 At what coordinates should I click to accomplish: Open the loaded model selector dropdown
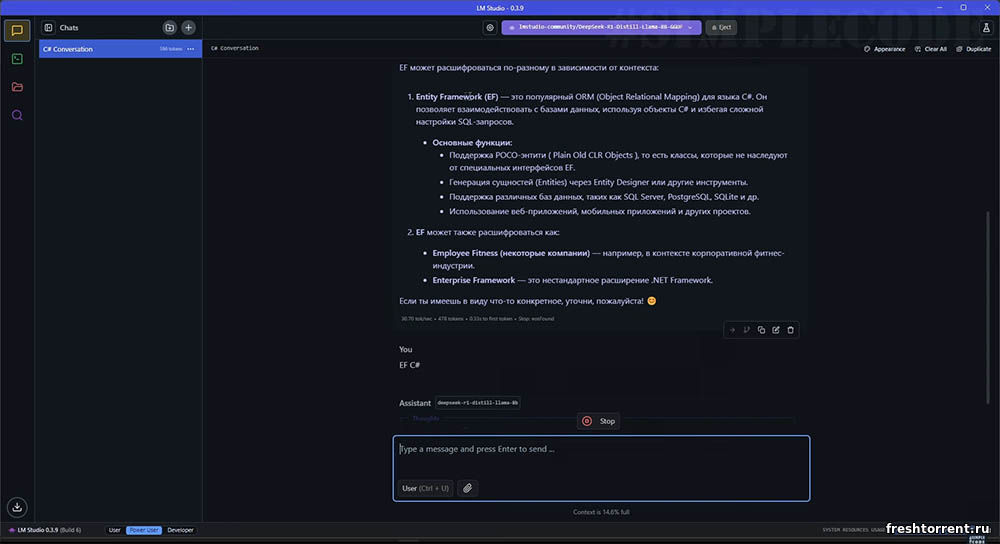(601, 28)
